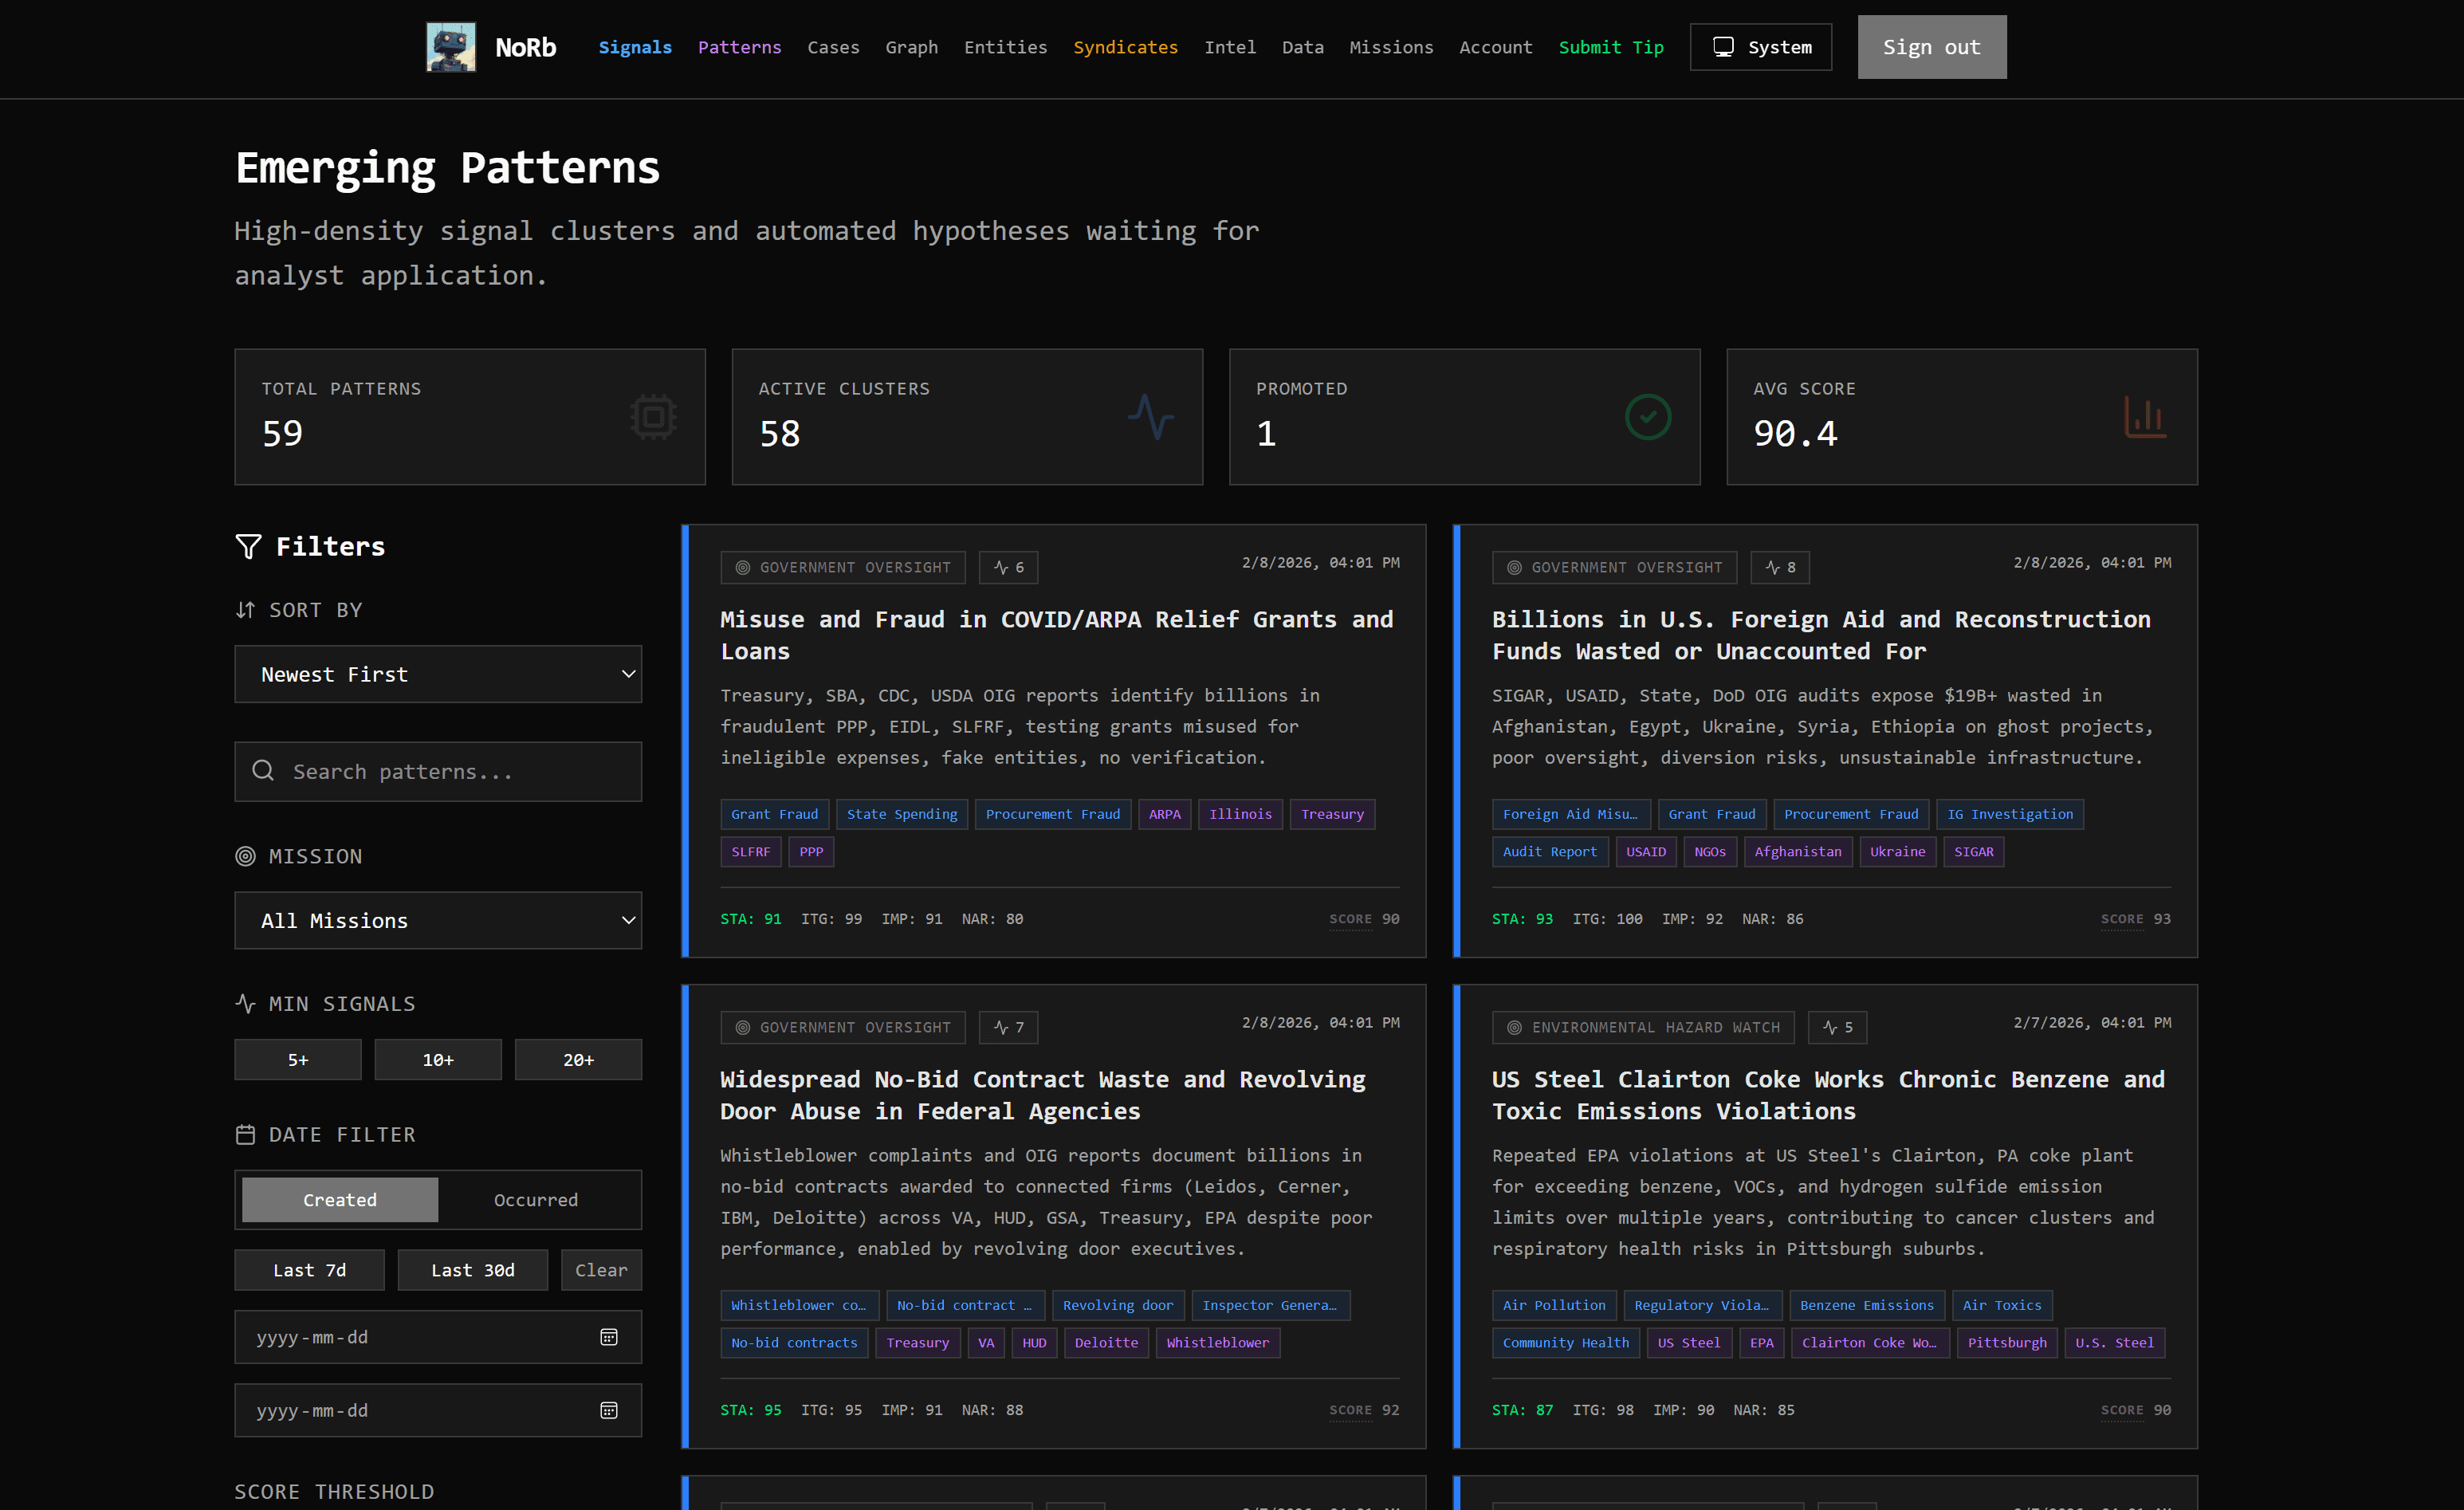Open the All Missions dropdown
Viewport: 2464px width, 1510px height.
[438, 920]
